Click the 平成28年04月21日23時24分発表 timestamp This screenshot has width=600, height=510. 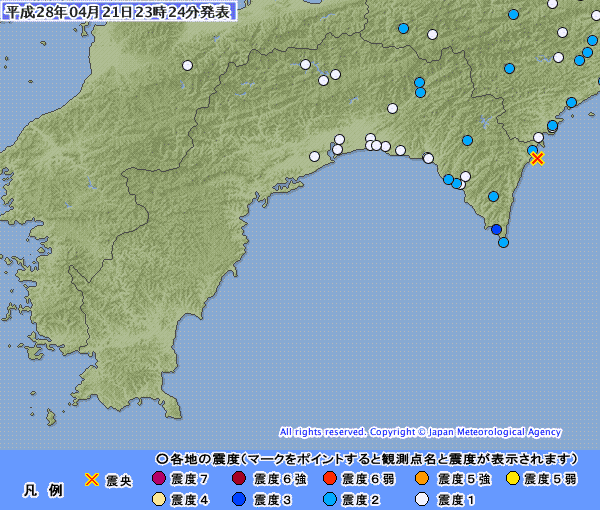coord(119,12)
